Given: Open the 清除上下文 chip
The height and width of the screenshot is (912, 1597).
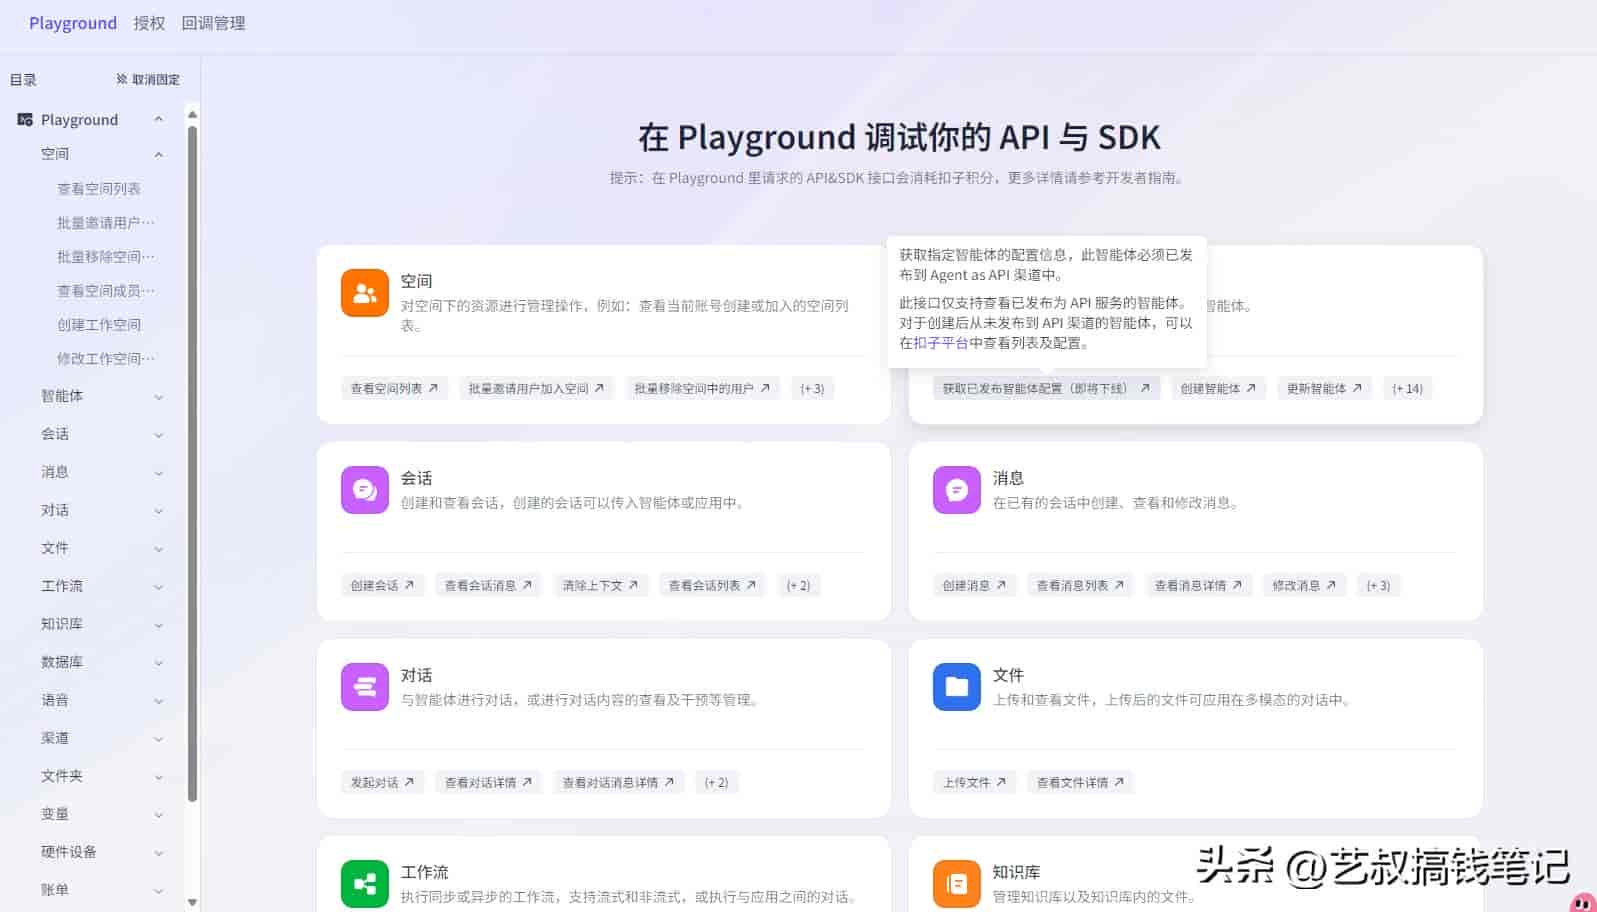Looking at the screenshot, I should 600,585.
